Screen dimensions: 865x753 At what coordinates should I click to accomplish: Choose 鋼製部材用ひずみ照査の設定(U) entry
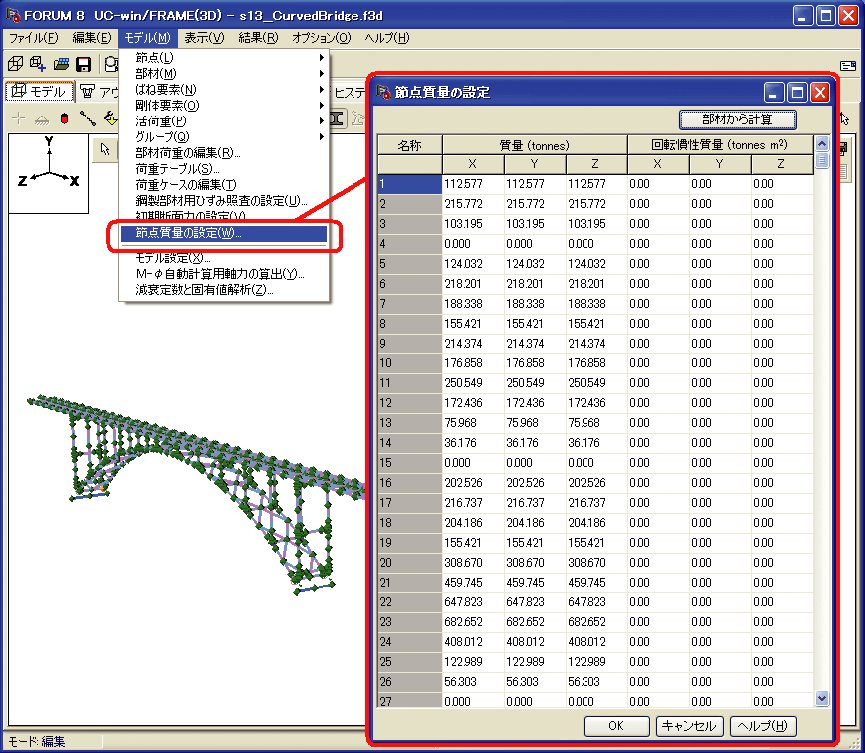point(224,201)
